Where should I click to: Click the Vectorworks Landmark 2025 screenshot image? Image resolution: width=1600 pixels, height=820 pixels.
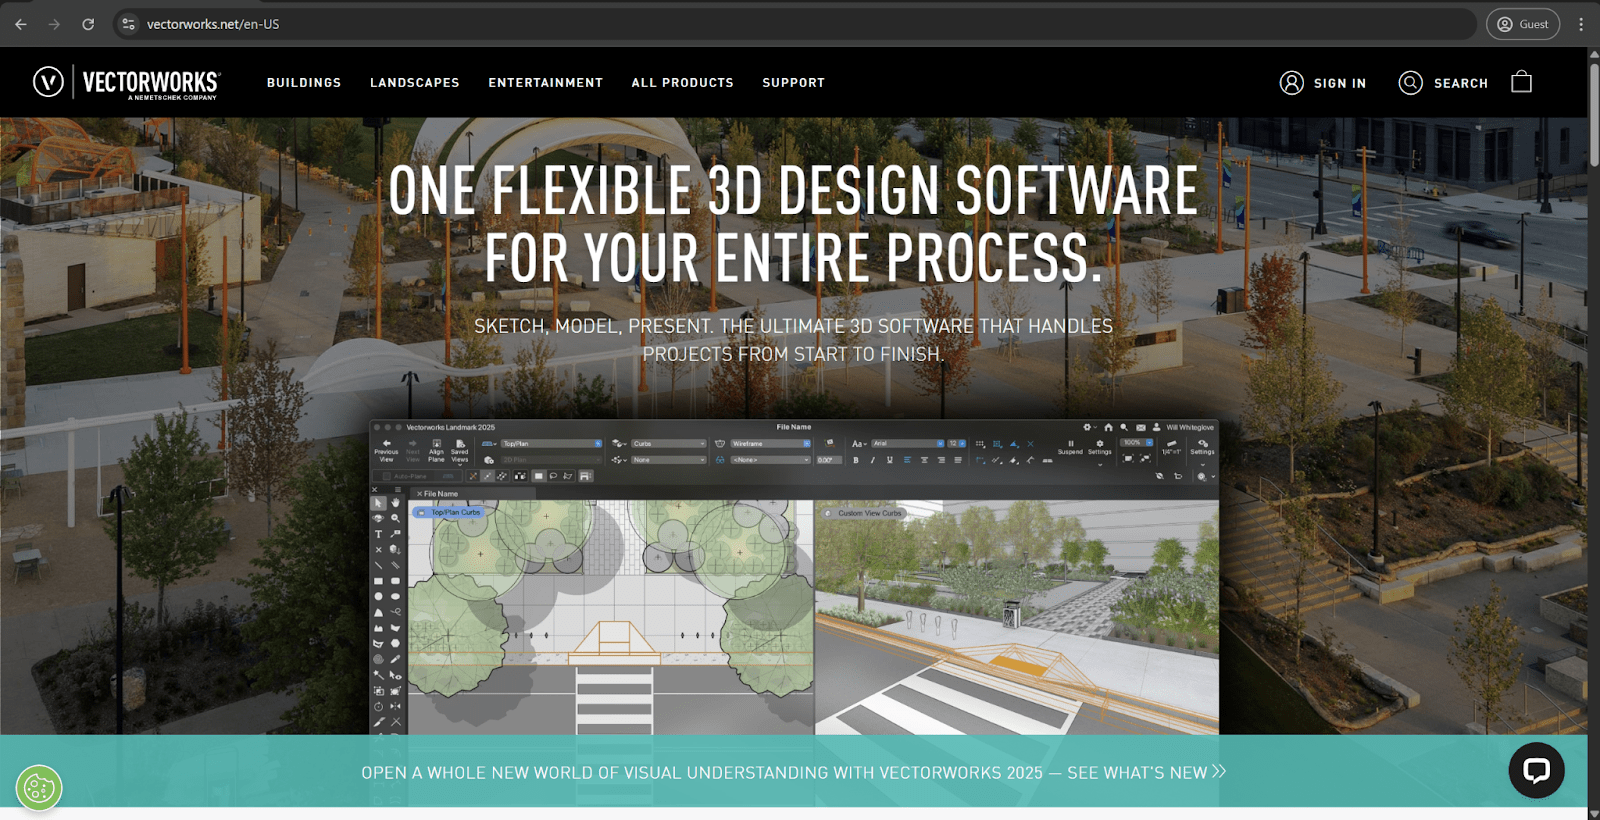[794, 577]
